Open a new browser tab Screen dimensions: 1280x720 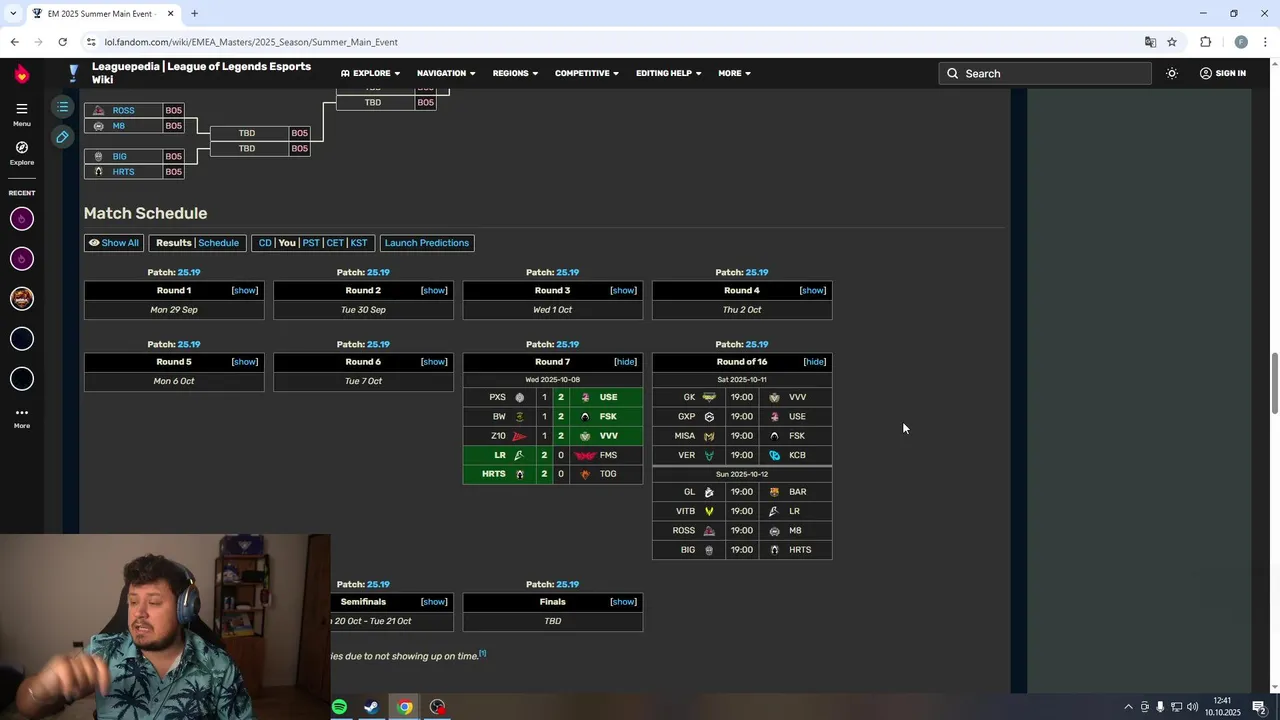point(194,13)
